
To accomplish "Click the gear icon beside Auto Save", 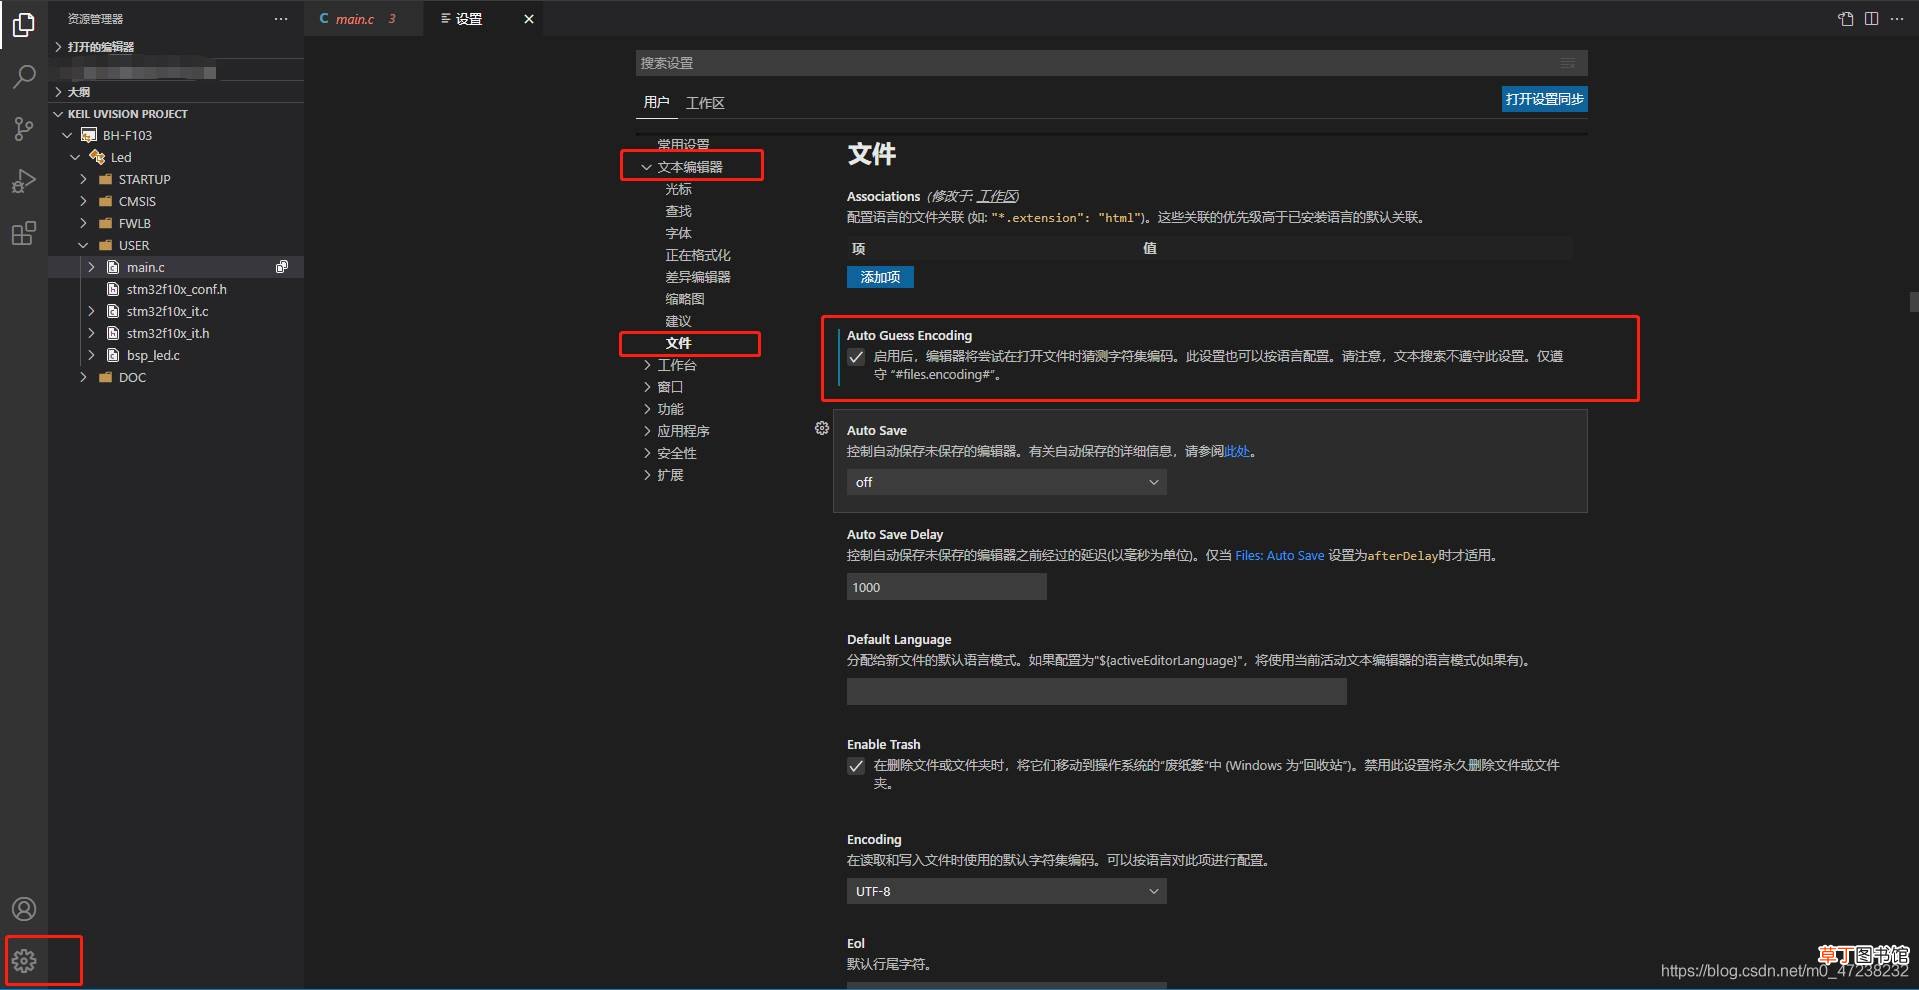I will click(822, 428).
